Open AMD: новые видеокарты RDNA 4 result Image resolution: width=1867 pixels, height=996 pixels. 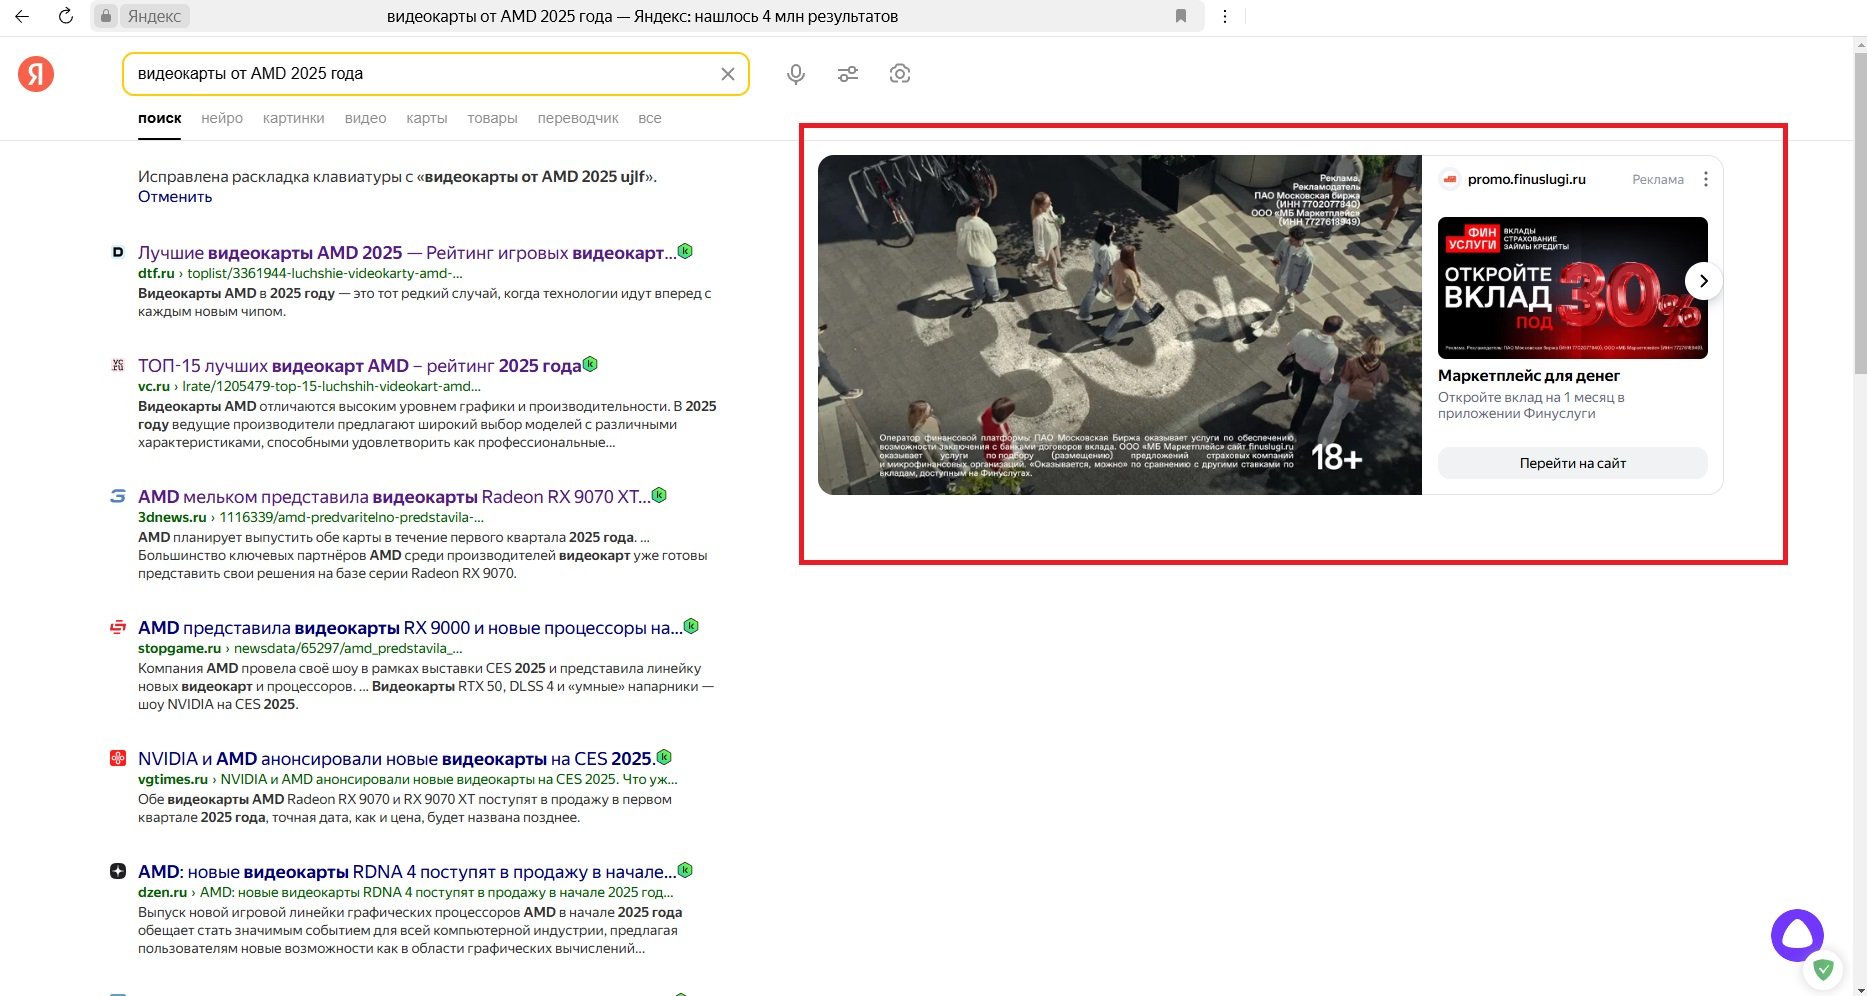[407, 872]
